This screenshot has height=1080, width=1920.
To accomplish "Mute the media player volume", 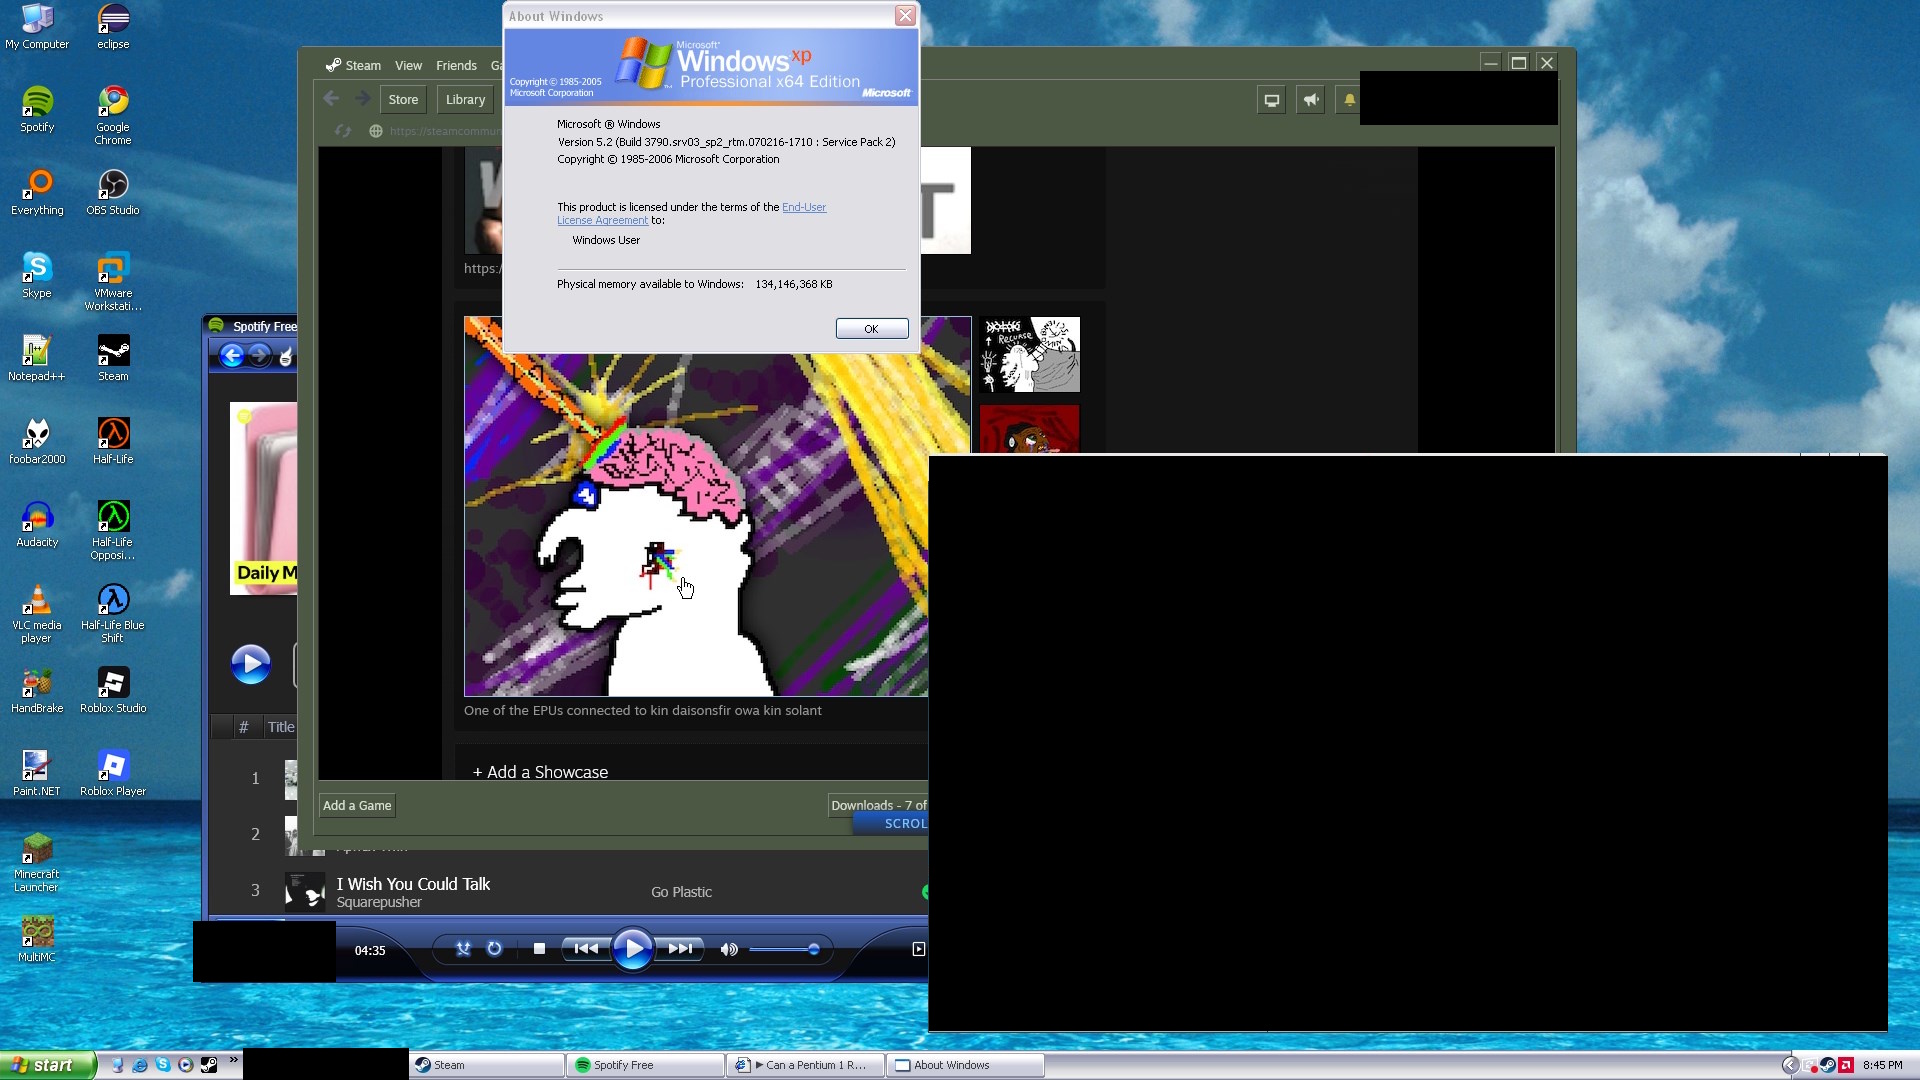I will point(729,950).
